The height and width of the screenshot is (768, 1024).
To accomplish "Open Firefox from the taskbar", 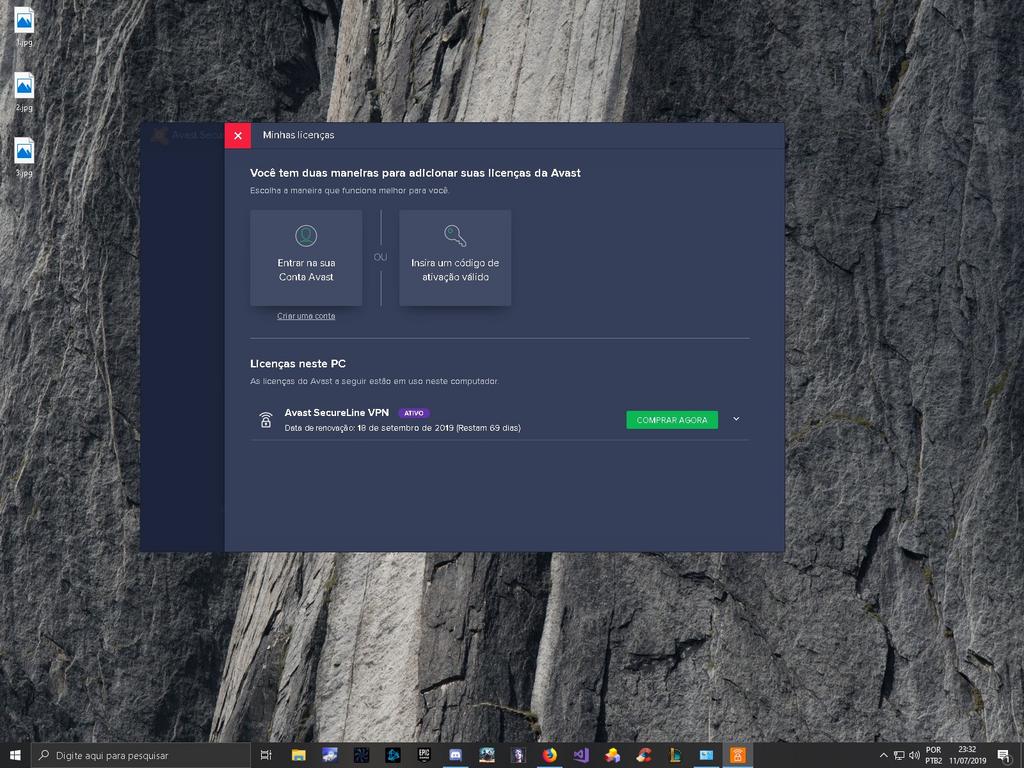I will pyautogui.click(x=549, y=755).
